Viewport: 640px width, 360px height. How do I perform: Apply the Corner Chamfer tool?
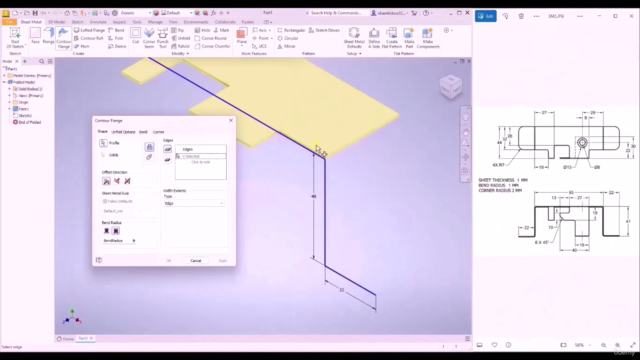pyautogui.click(x=212, y=46)
